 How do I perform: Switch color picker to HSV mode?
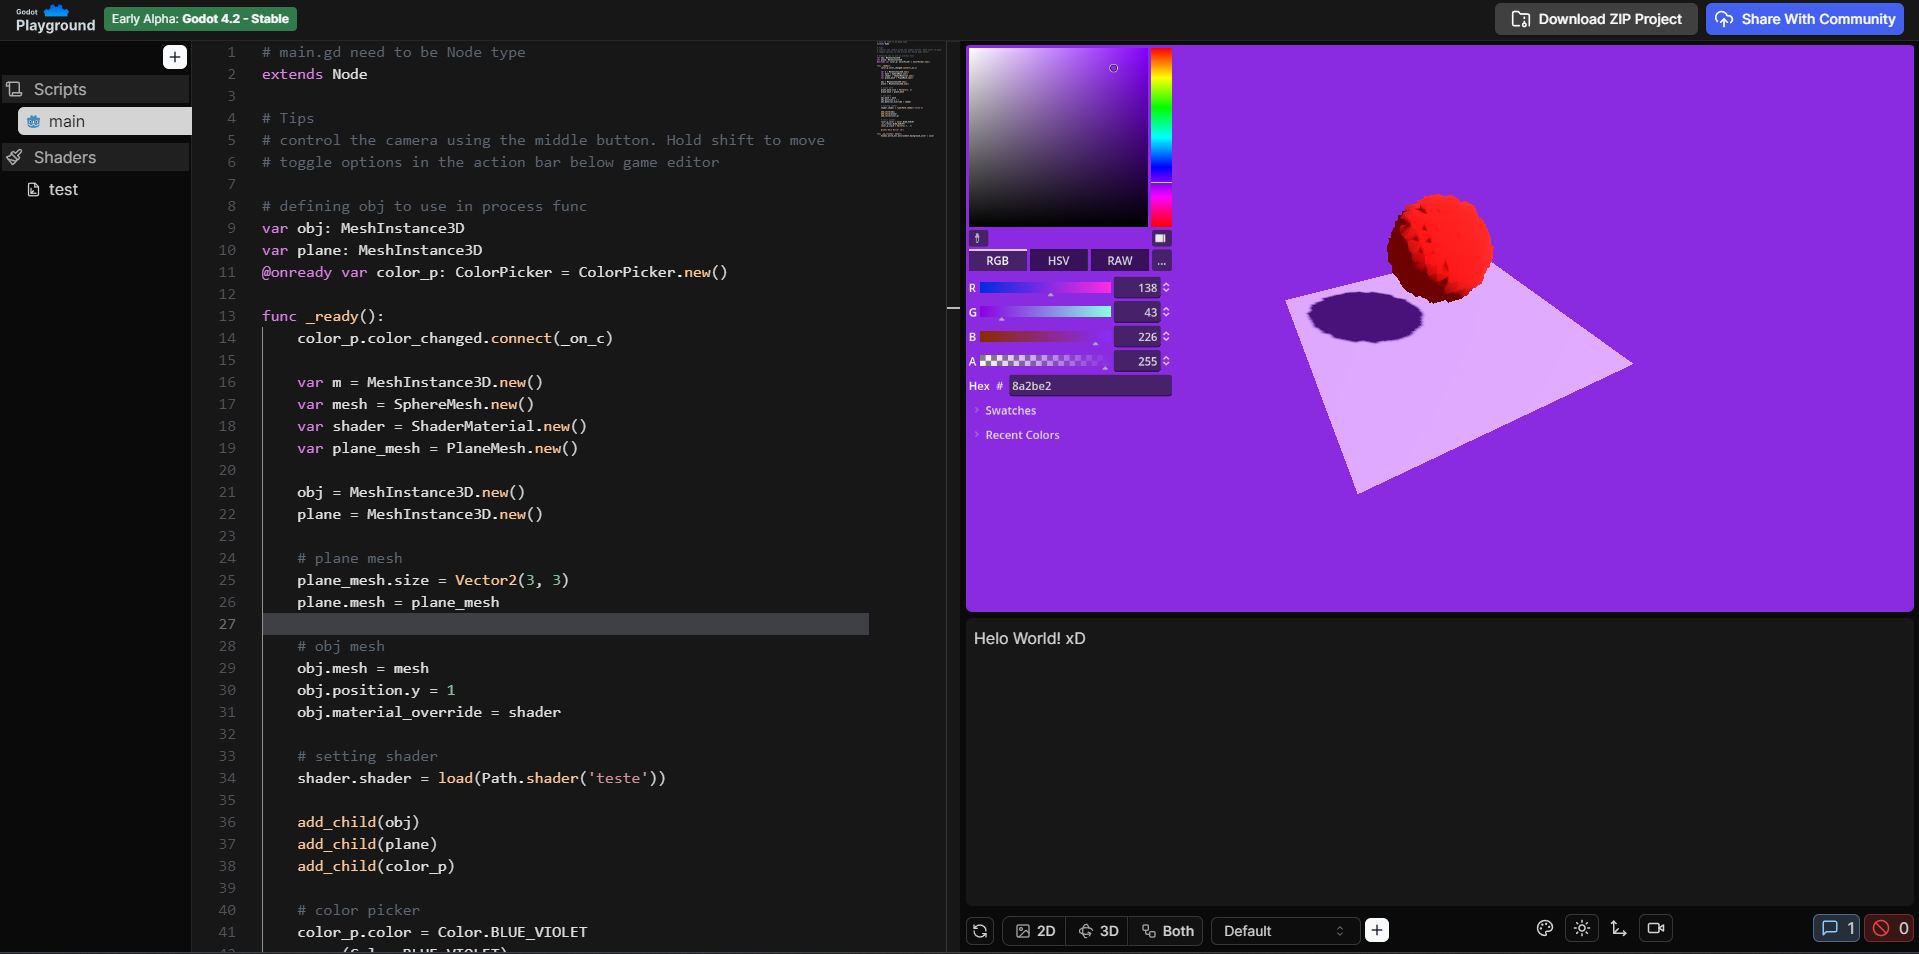click(1058, 261)
